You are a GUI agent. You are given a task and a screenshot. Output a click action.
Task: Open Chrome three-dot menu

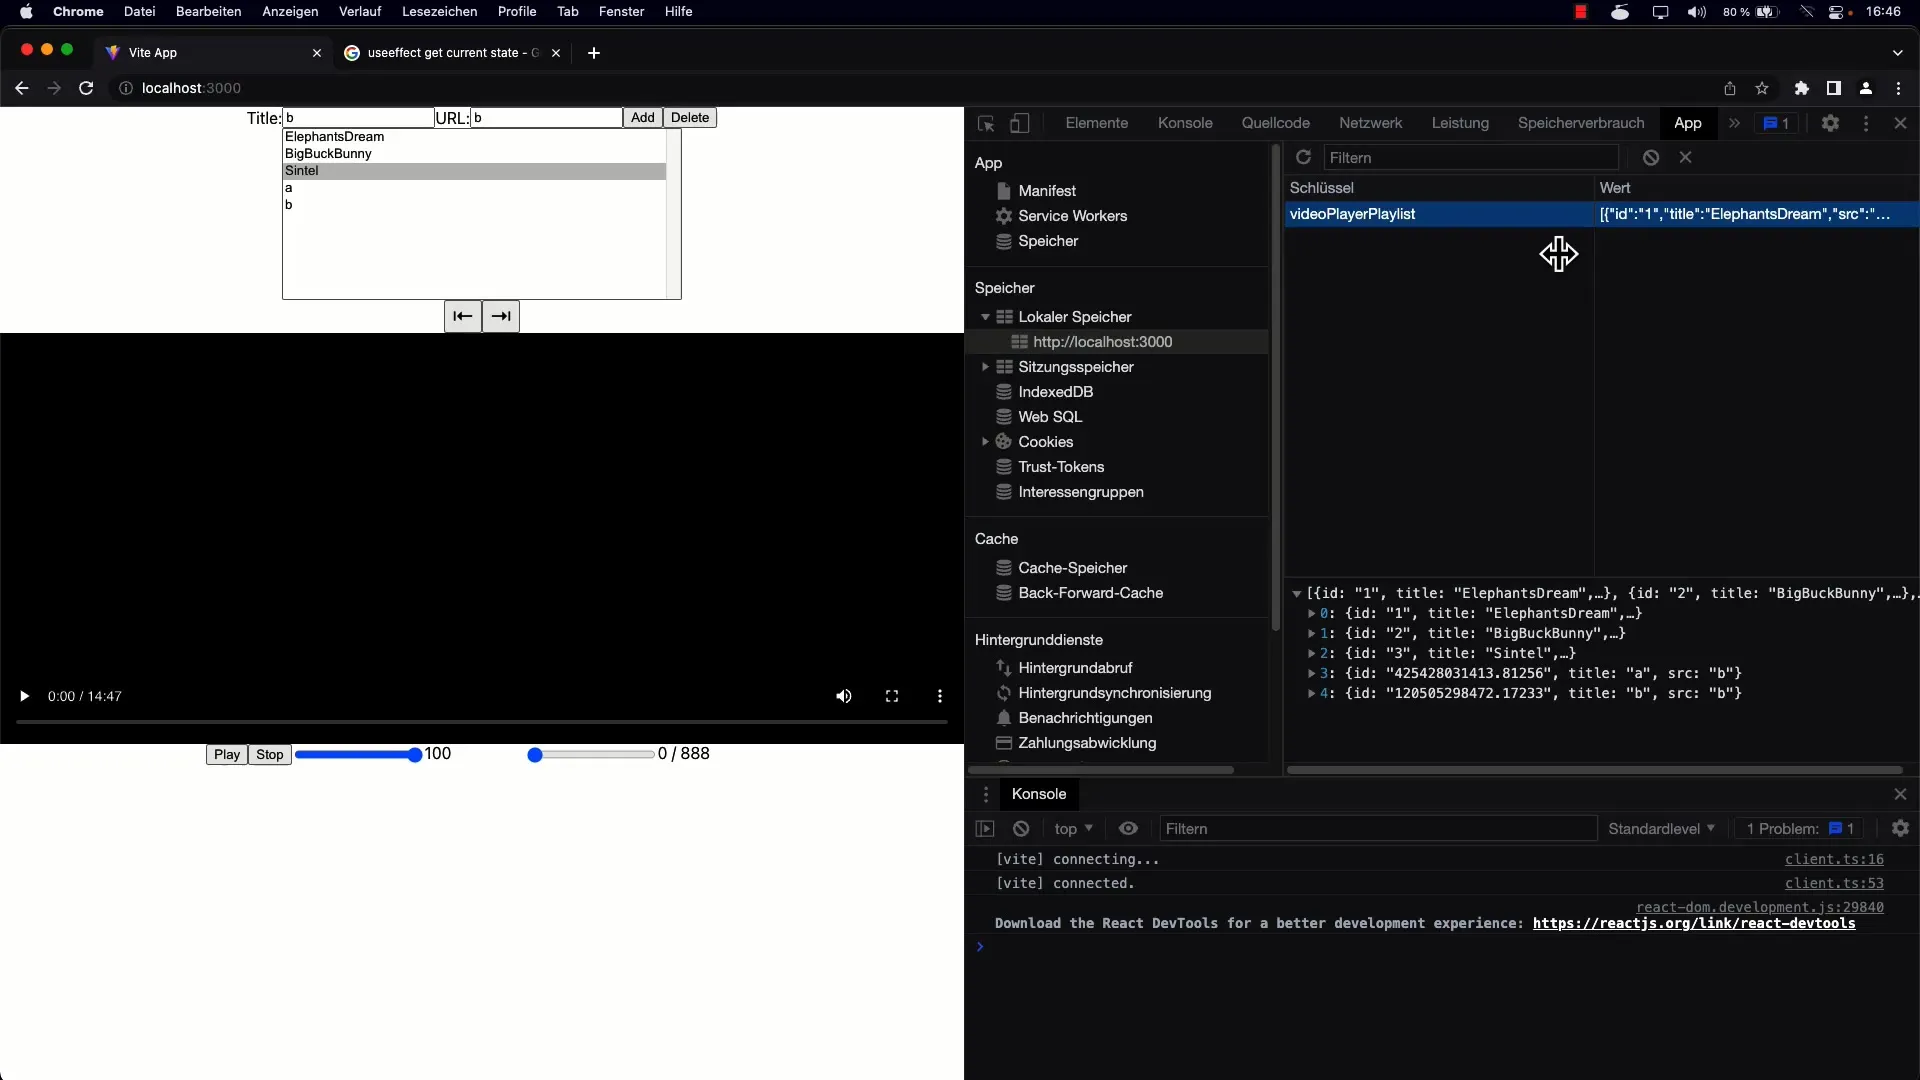pyautogui.click(x=1899, y=88)
